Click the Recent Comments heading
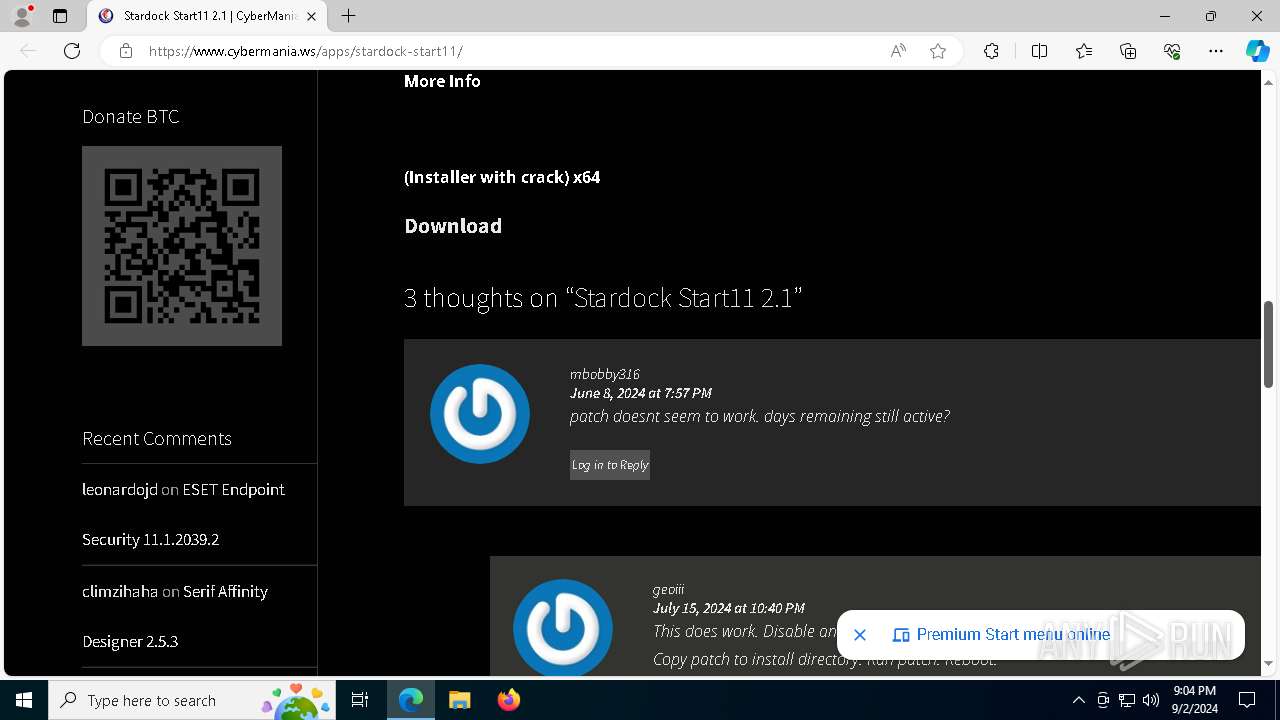This screenshot has height=720, width=1280. (157, 438)
